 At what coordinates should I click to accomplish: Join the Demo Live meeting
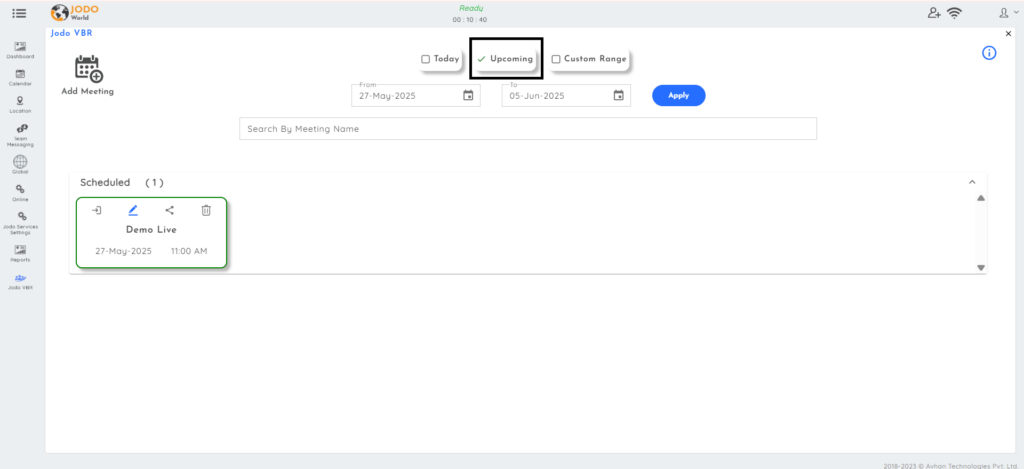[96, 210]
